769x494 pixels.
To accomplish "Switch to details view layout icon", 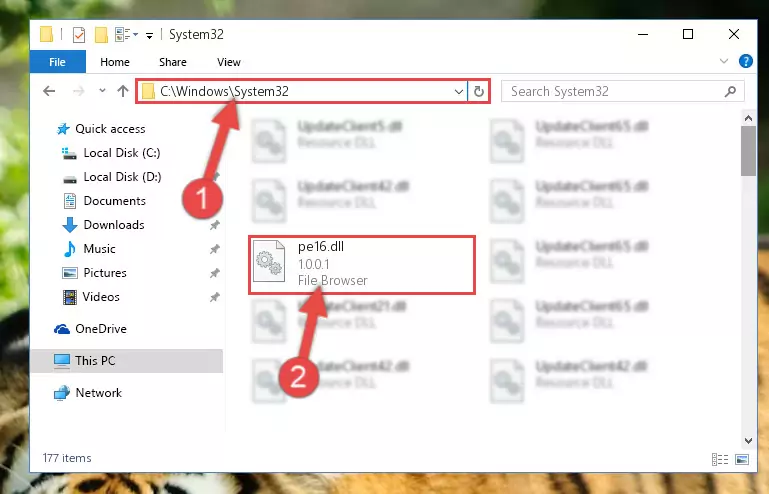I will (720, 459).
